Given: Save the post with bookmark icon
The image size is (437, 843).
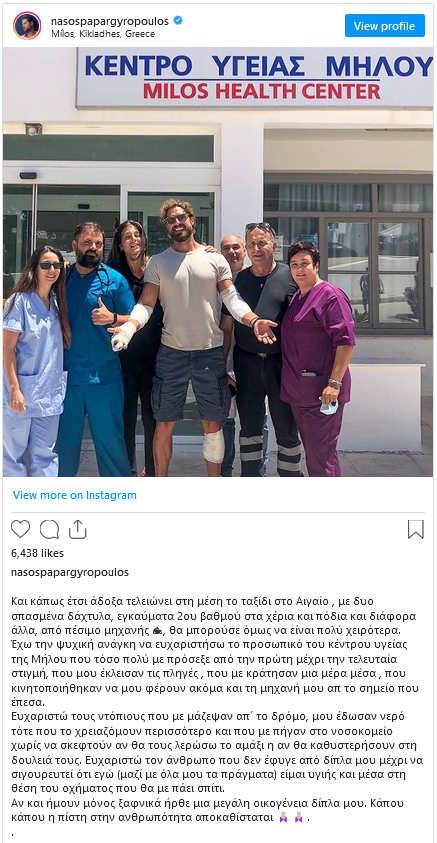Looking at the screenshot, I should [x=416, y=530].
